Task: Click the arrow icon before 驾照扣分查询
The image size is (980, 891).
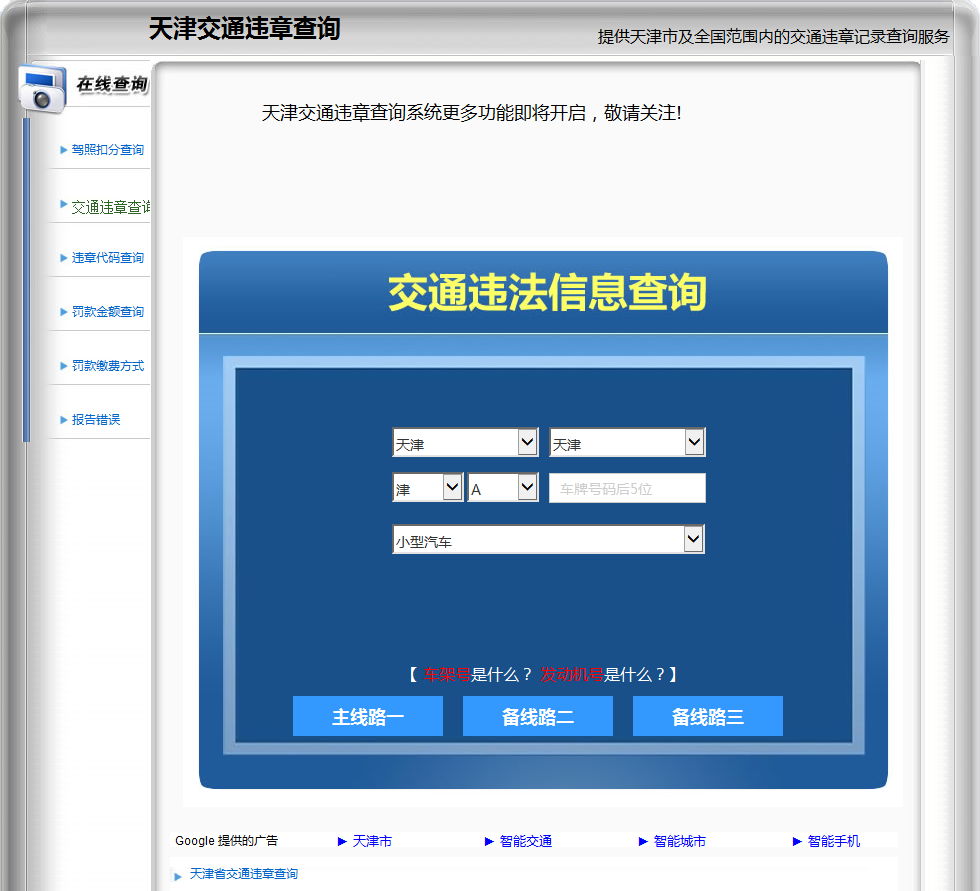Action: point(64,150)
